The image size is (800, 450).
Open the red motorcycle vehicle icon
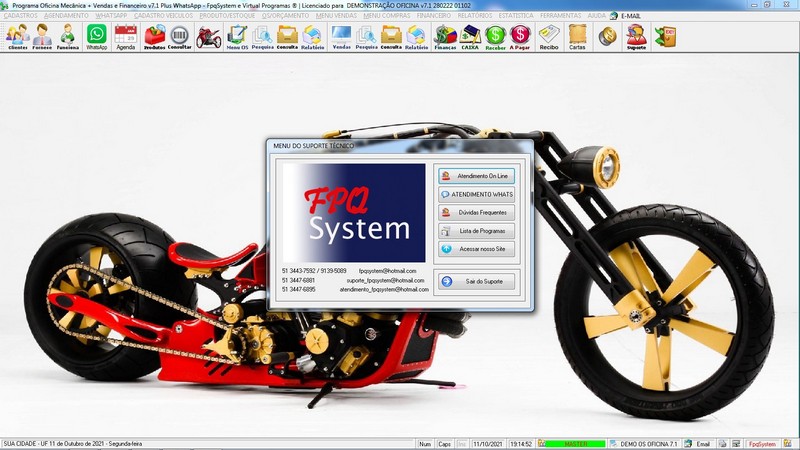(209, 37)
